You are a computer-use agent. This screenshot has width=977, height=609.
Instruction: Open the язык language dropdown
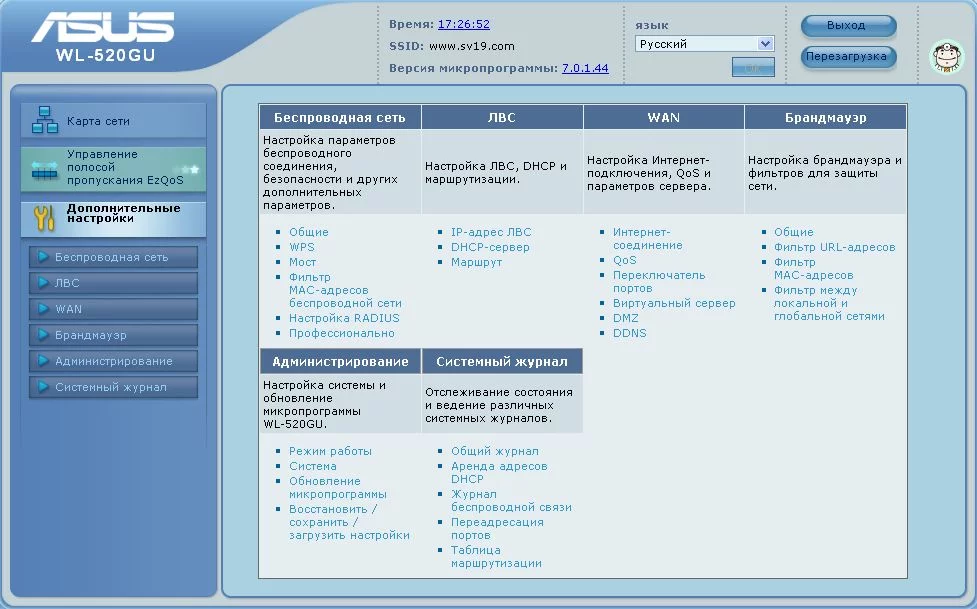[x=705, y=44]
